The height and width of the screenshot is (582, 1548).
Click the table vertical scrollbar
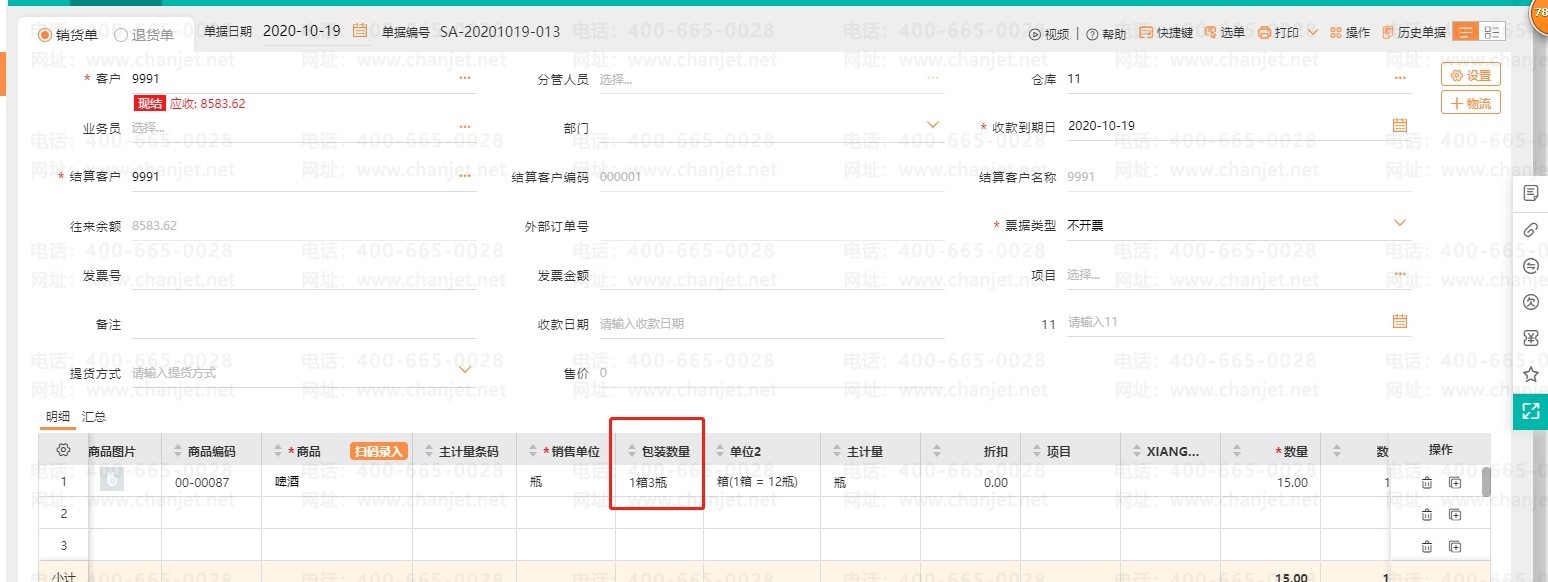(x=1486, y=482)
